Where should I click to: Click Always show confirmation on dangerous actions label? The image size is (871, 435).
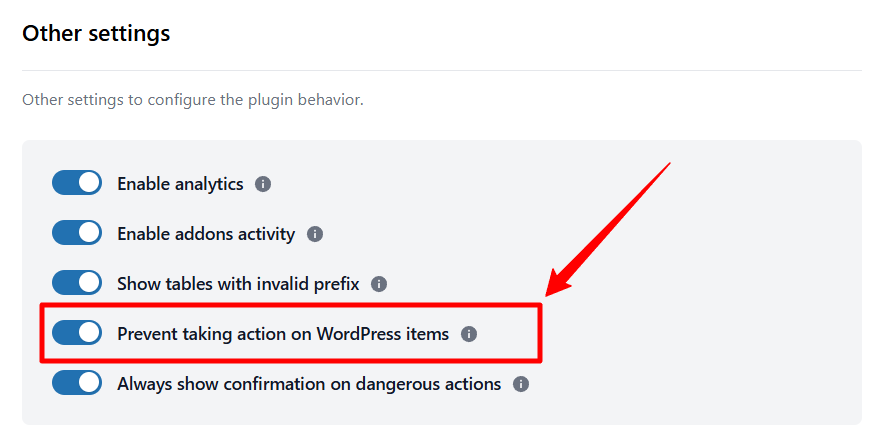309,384
